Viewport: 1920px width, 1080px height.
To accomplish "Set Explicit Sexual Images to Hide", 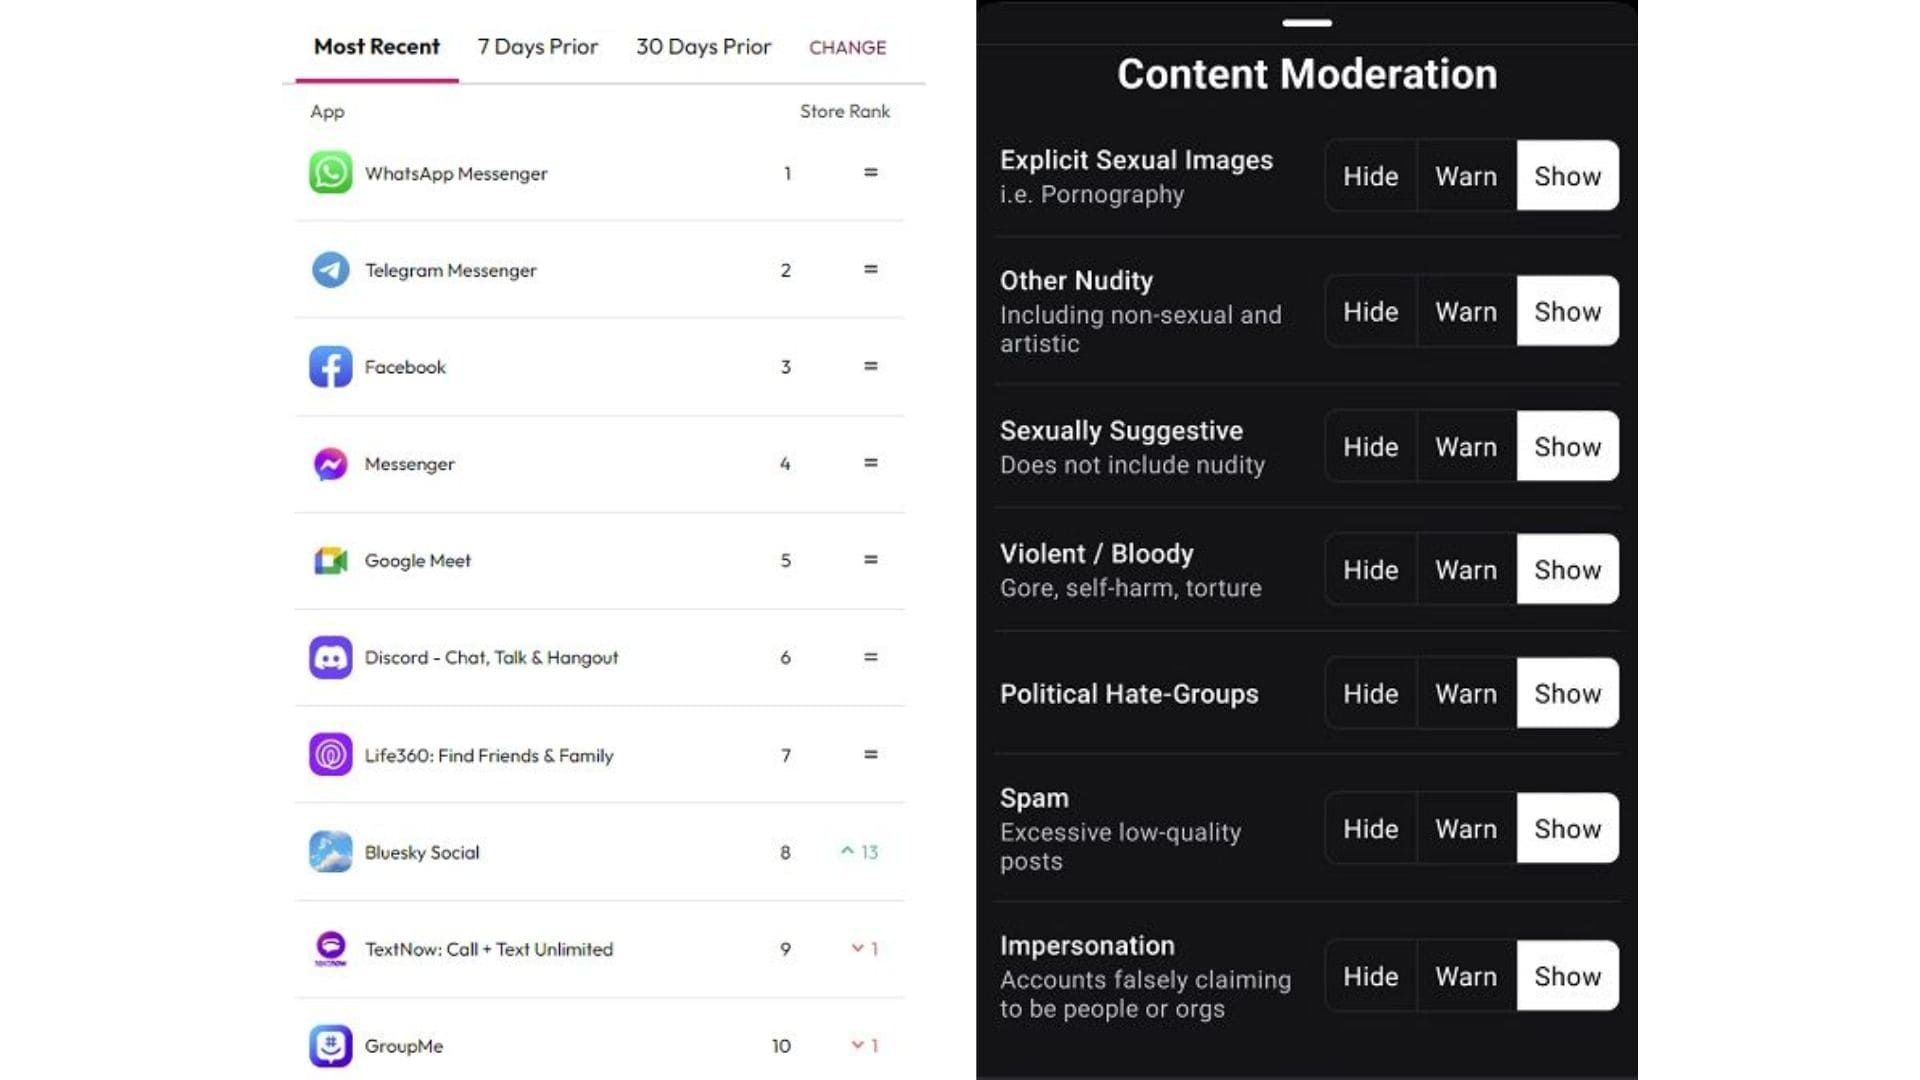I will [x=1370, y=176].
